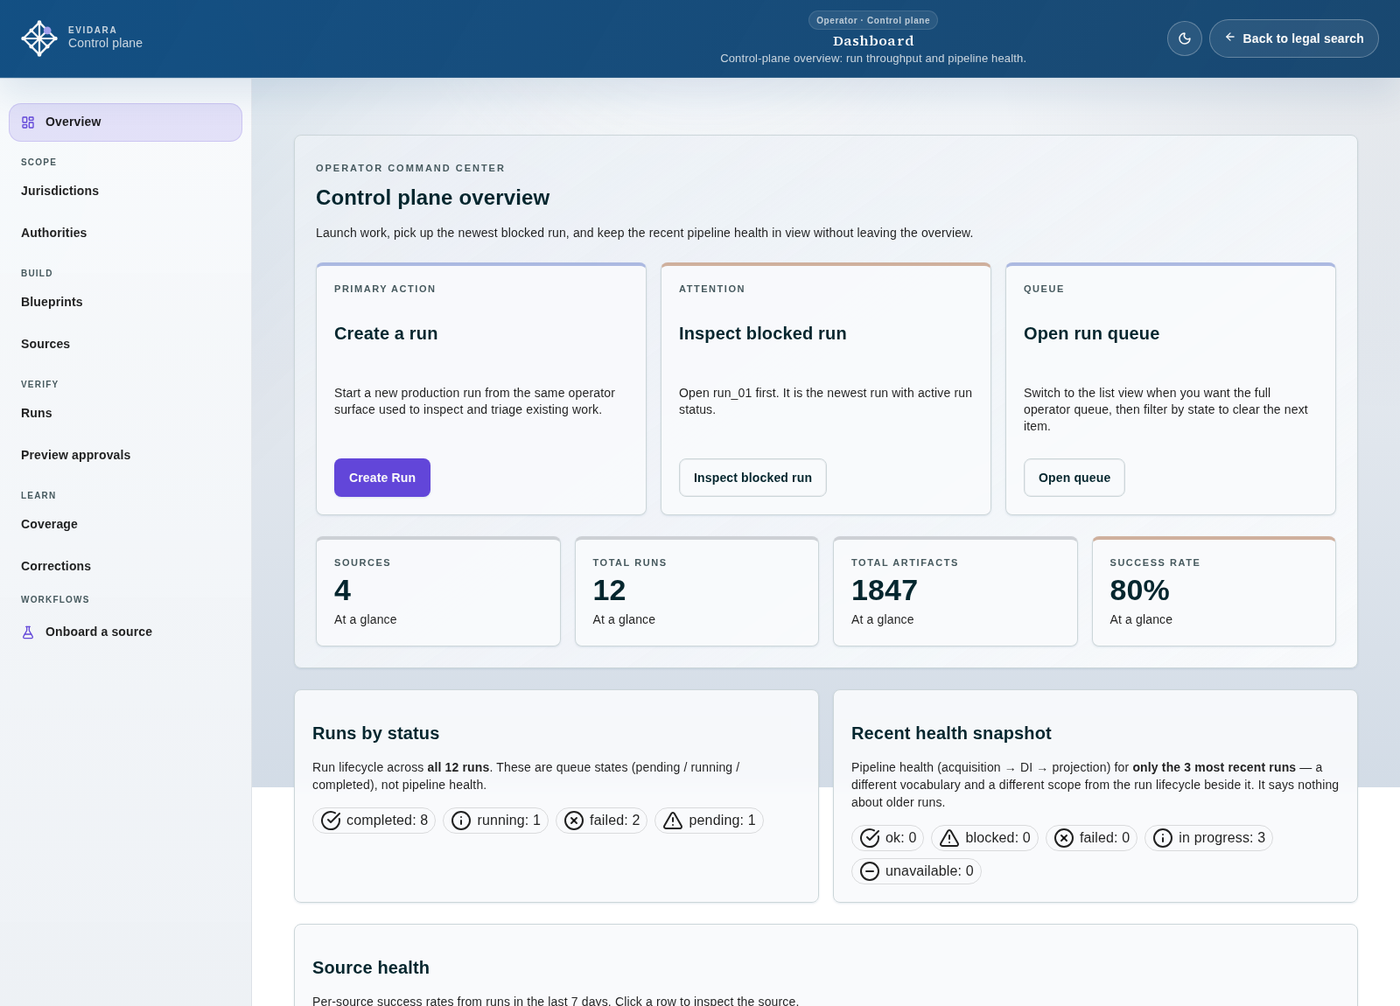Click the Runs by status heading

pos(376,733)
